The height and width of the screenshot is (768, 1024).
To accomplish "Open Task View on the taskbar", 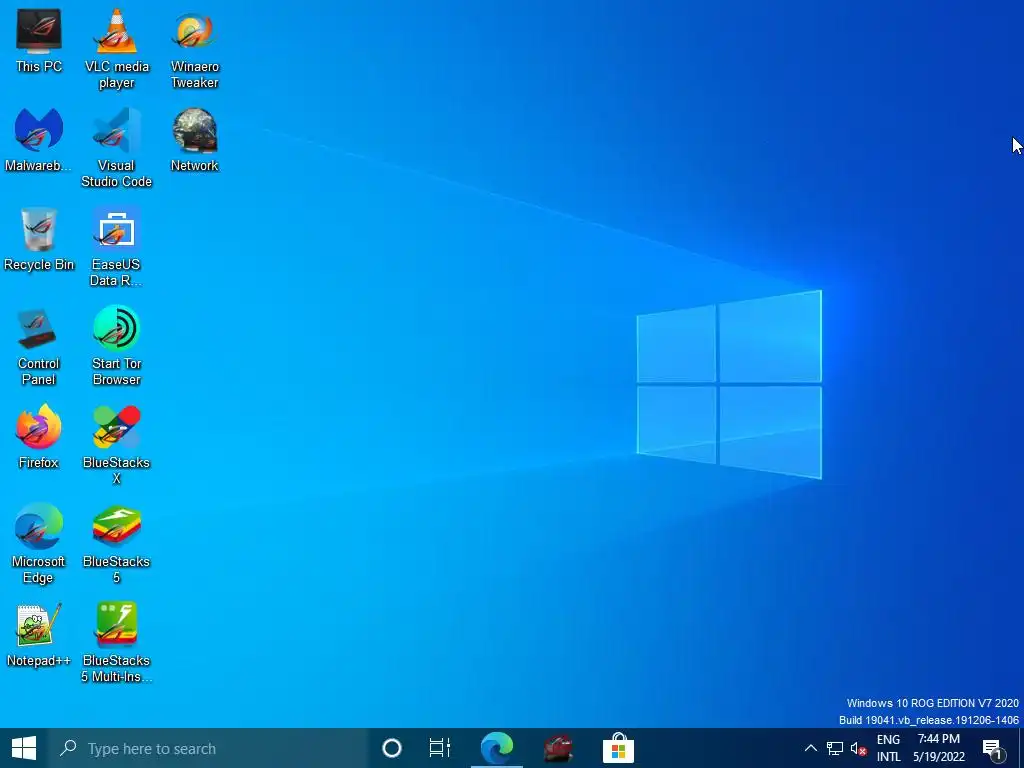I will [x=440, y=748].
